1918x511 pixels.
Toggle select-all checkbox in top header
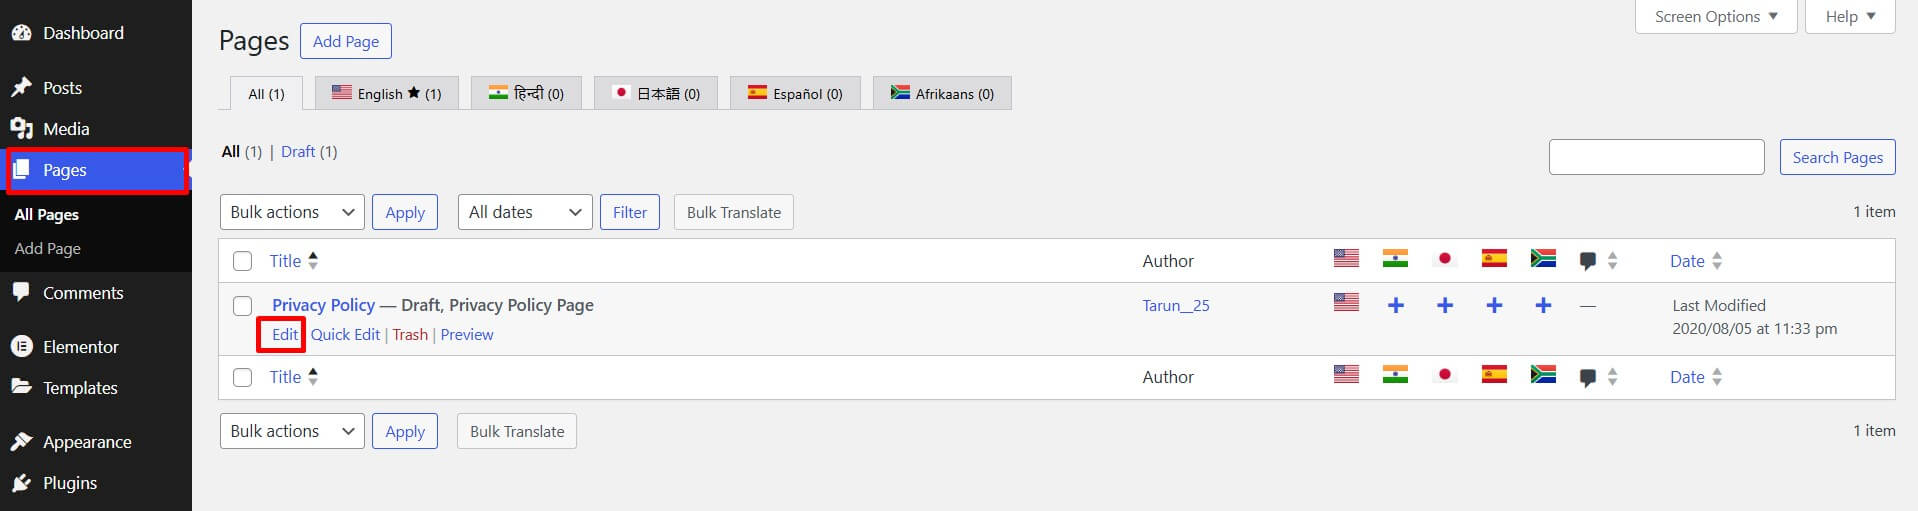(x=242, y=261)
